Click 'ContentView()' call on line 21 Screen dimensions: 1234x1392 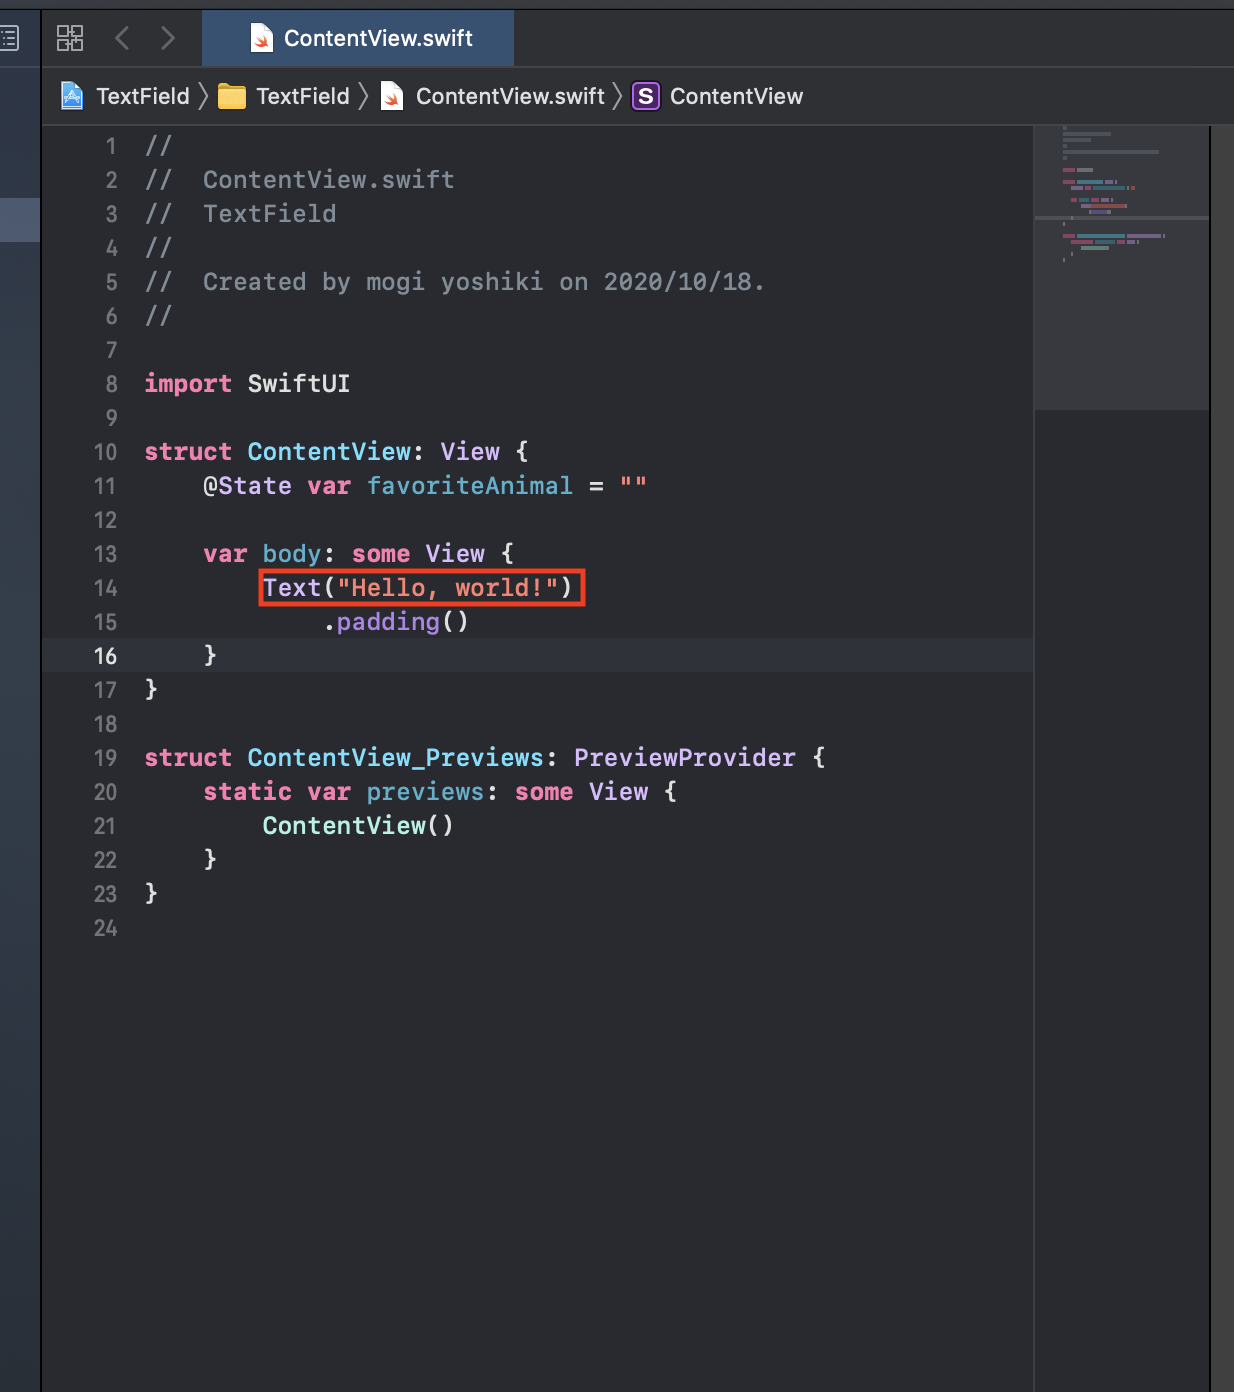point(358,826)
